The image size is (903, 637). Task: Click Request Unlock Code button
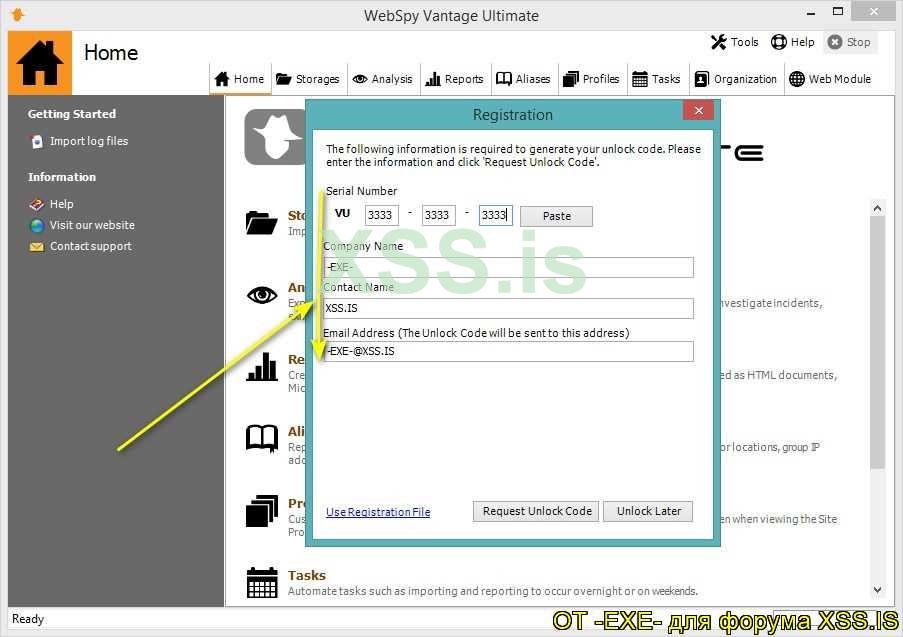coord(536,511)
